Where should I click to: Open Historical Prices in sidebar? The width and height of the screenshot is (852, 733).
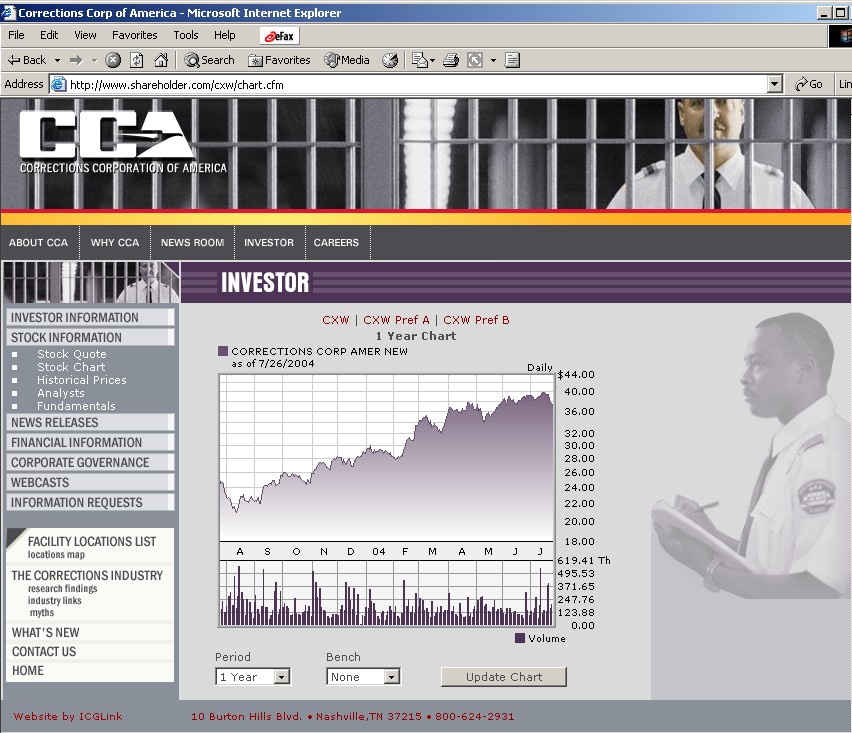(x=82, y=380)
